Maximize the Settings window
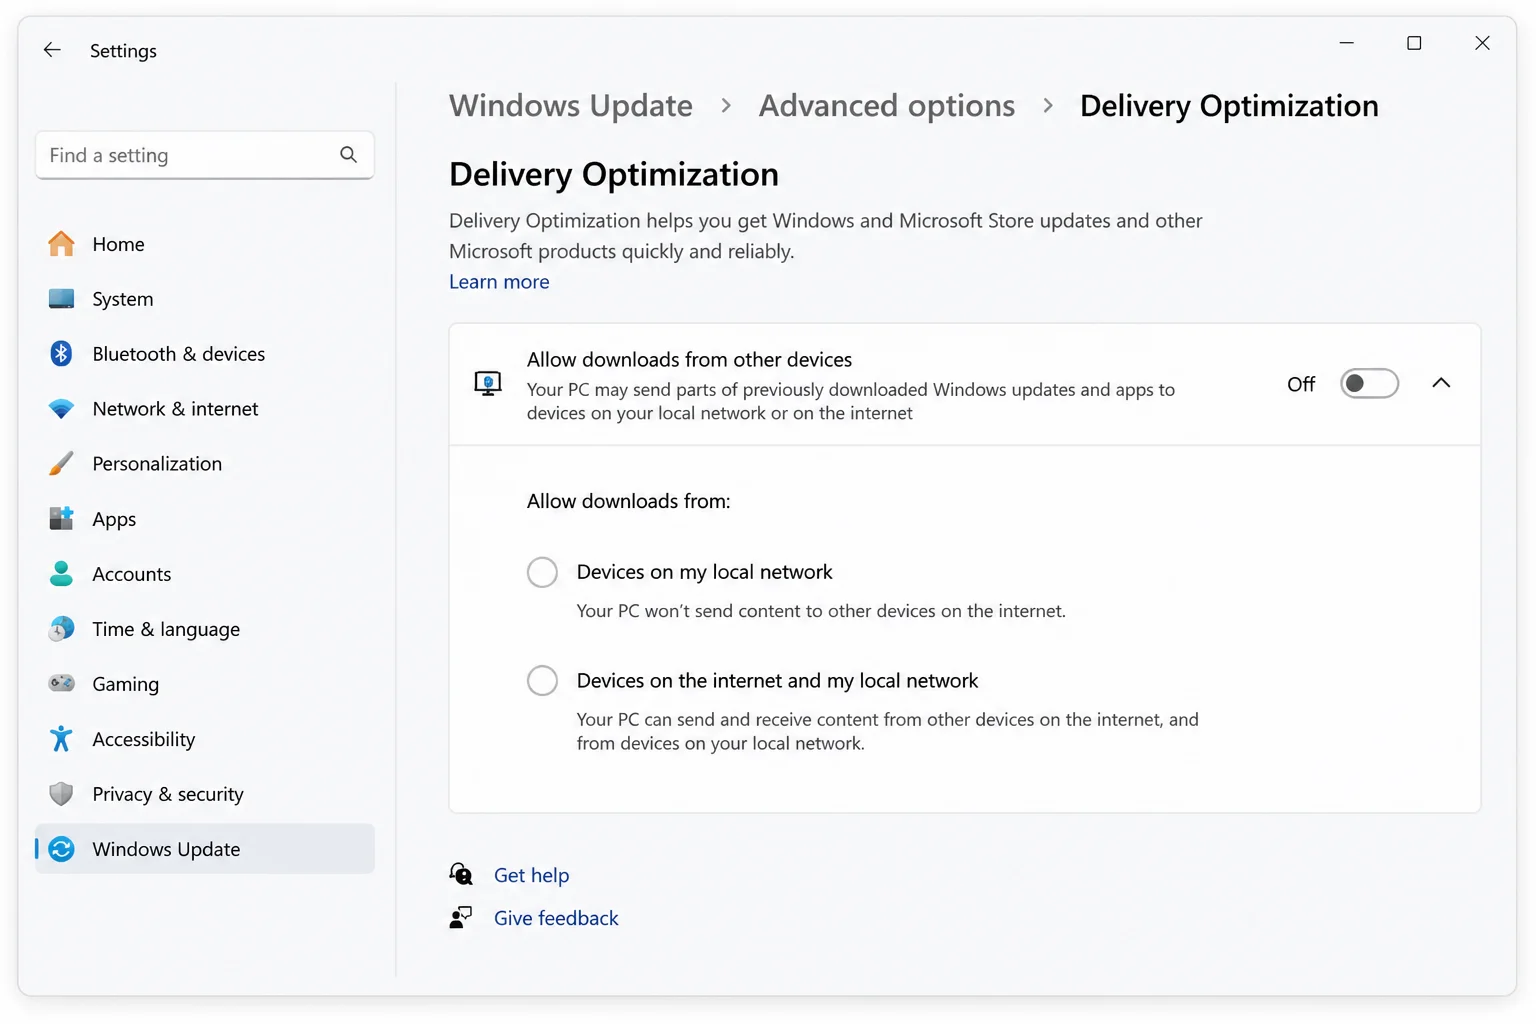The image size is (1536, 1024). pyautogui.click(x=1414, y=43)
